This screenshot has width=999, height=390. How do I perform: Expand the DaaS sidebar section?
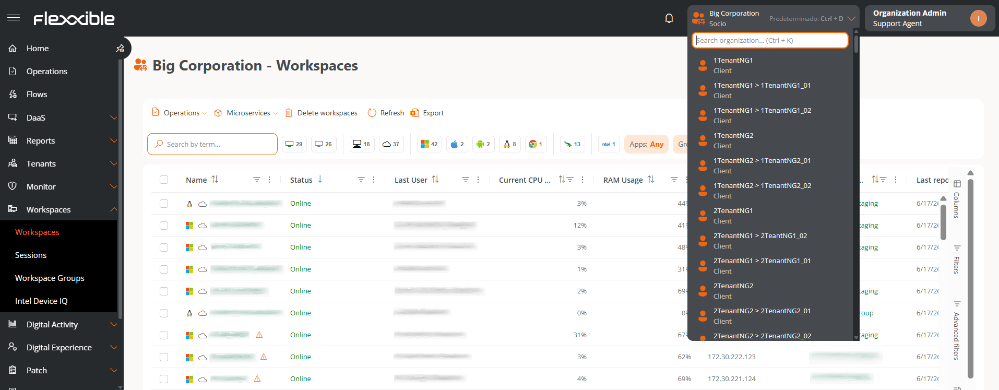[x=113, y=118]
